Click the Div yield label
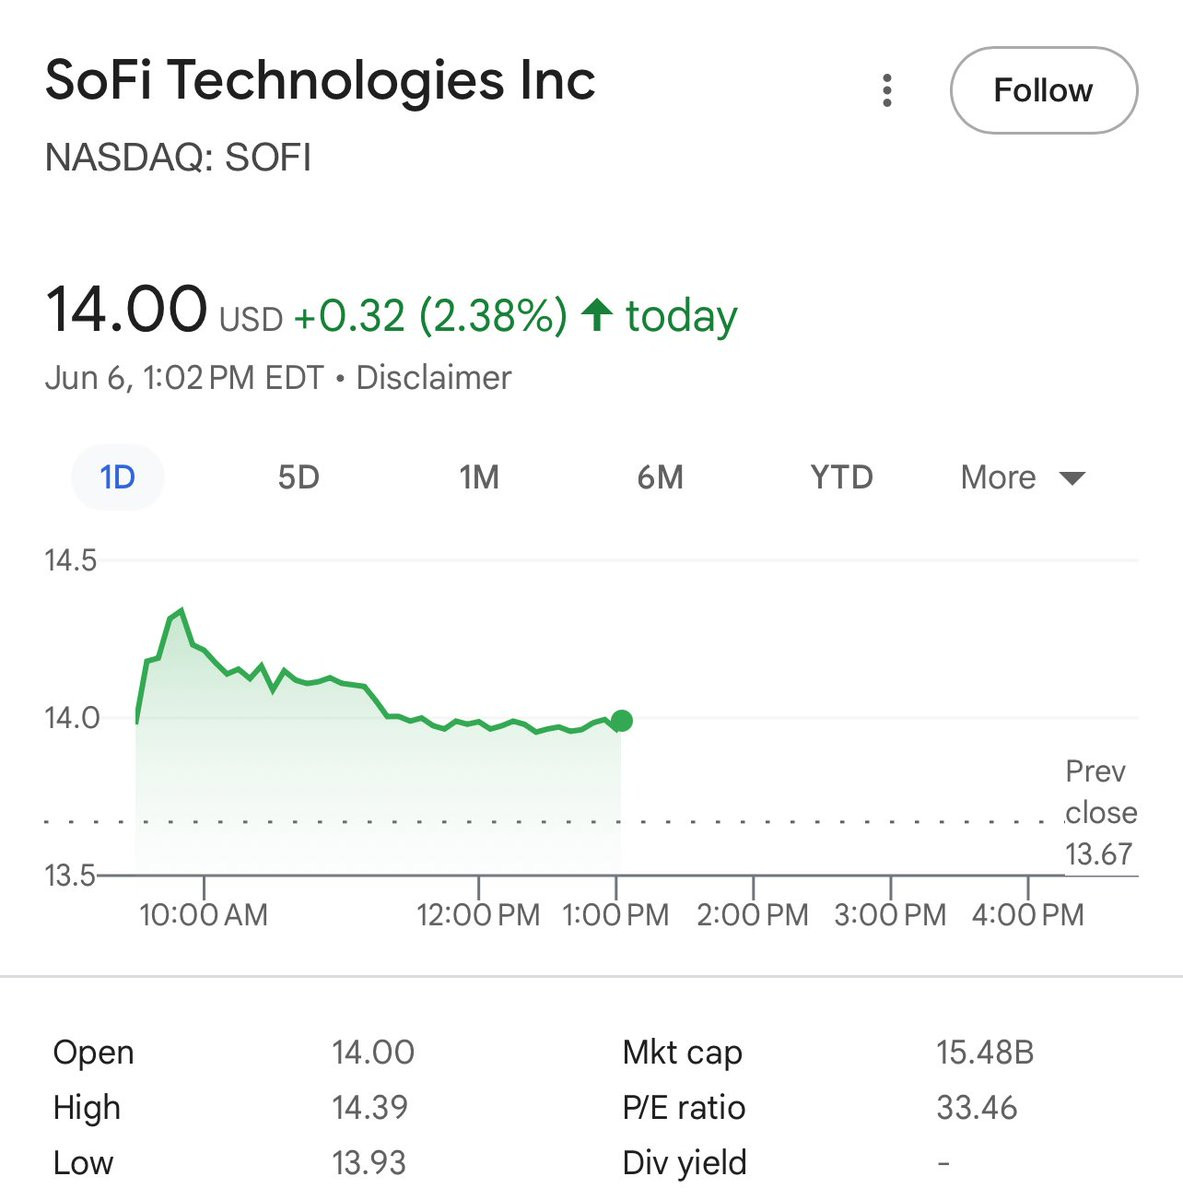The image size is (1183, 1200). [x=684, y=1162]
